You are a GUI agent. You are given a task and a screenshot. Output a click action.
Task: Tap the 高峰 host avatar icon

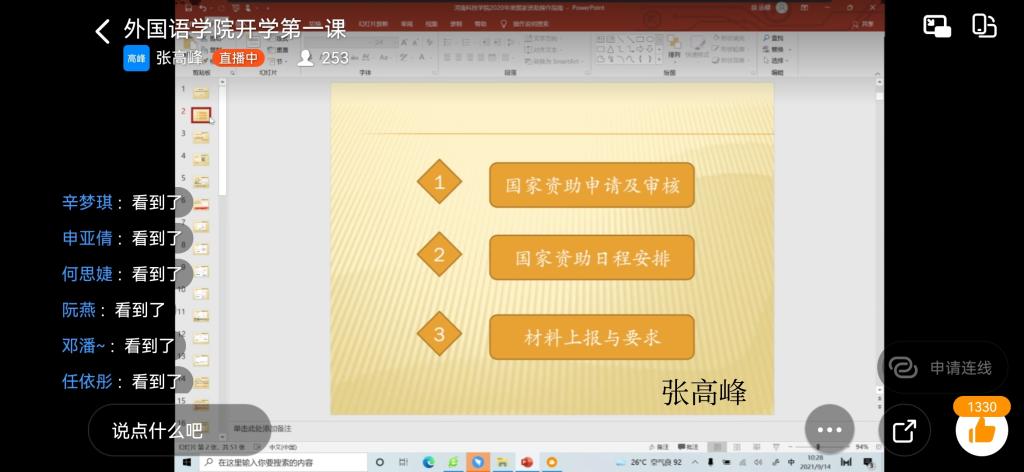(x=136, y=58)
